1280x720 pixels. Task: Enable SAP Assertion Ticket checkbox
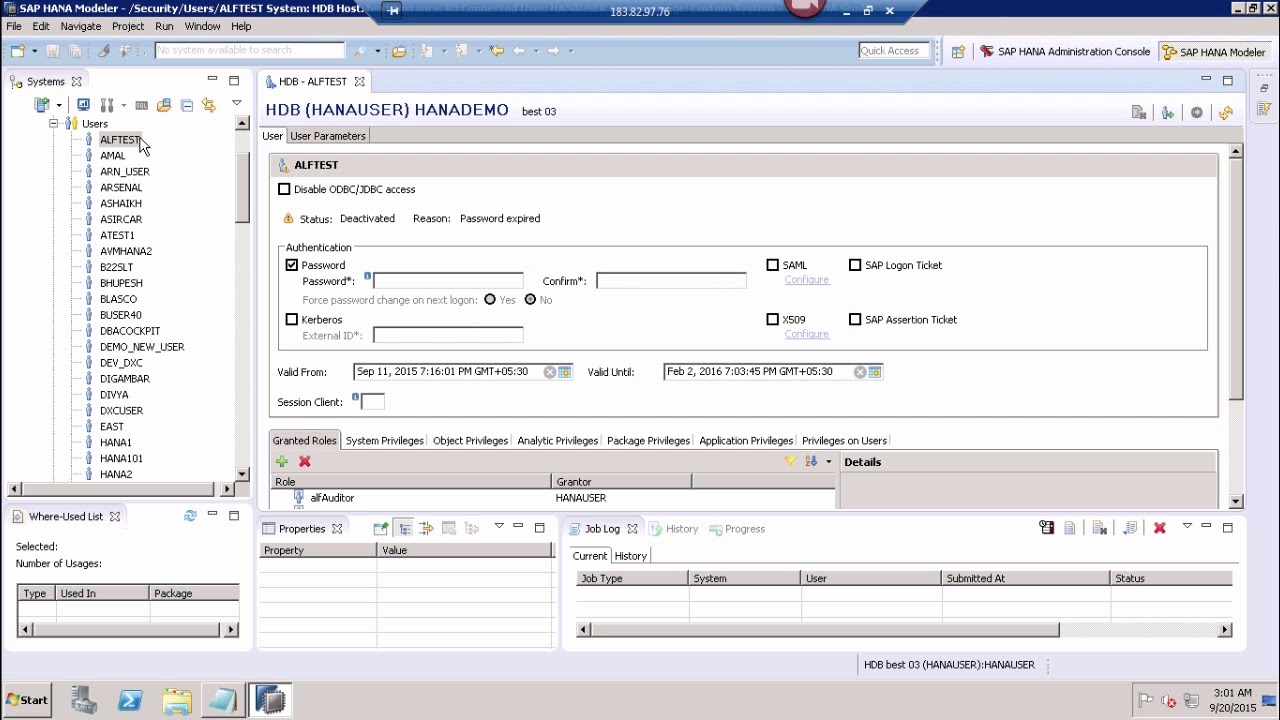pyautogui.click(x=855, y=319)
